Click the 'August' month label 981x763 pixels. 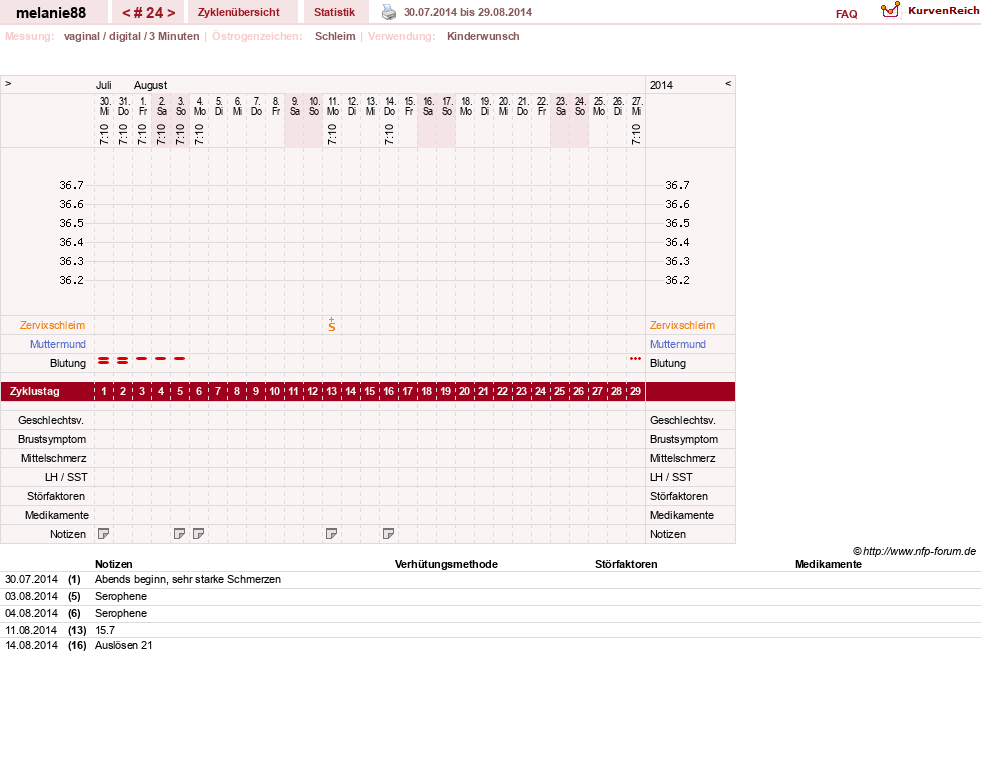pos(150,85)
